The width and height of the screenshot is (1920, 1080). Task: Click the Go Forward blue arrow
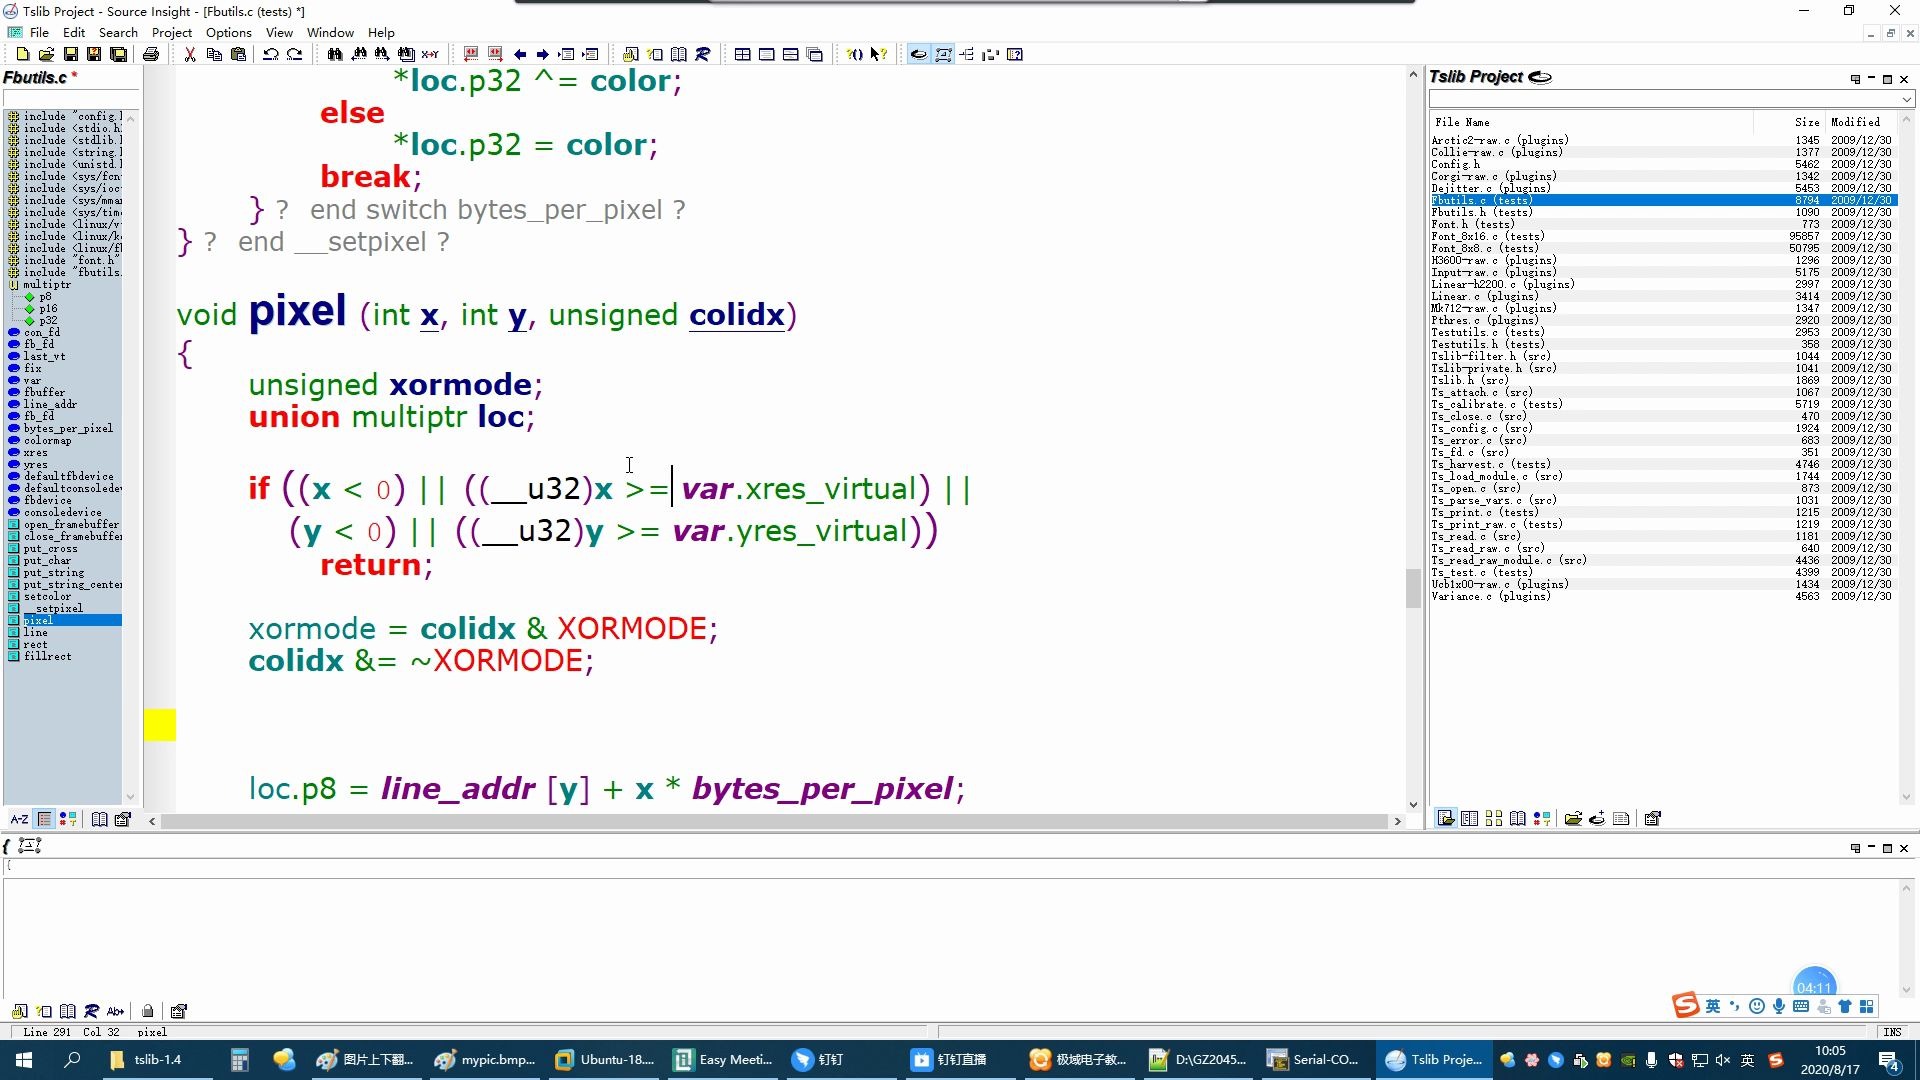(x=543, y=54)
